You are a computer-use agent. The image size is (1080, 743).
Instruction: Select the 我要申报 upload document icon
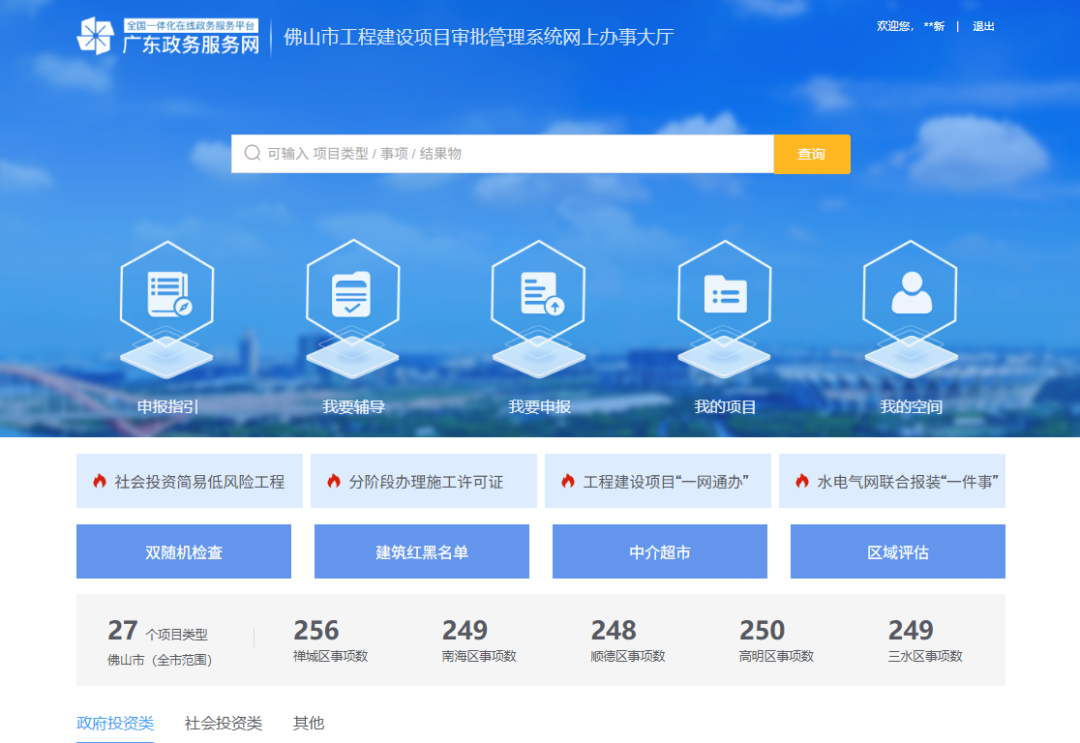coord(539,294)
